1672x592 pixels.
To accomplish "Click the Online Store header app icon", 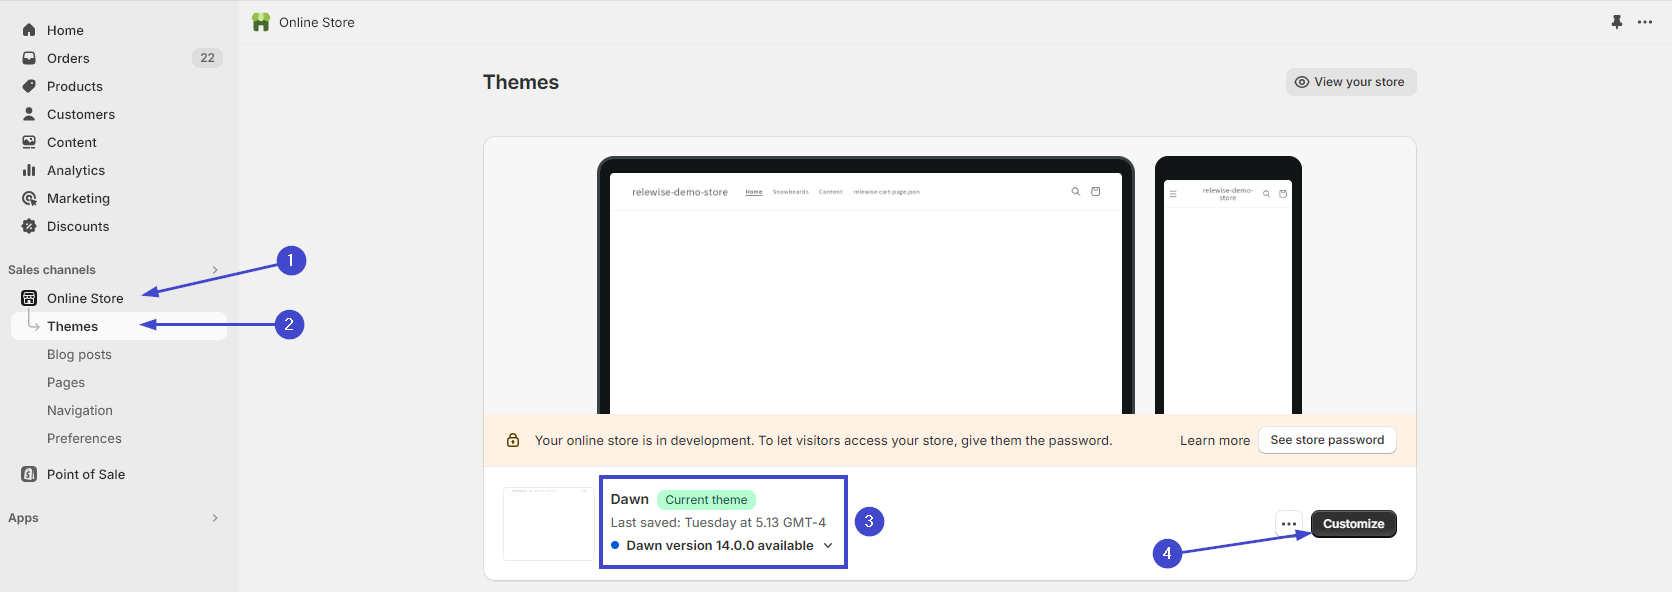I will tap(261, 22).
